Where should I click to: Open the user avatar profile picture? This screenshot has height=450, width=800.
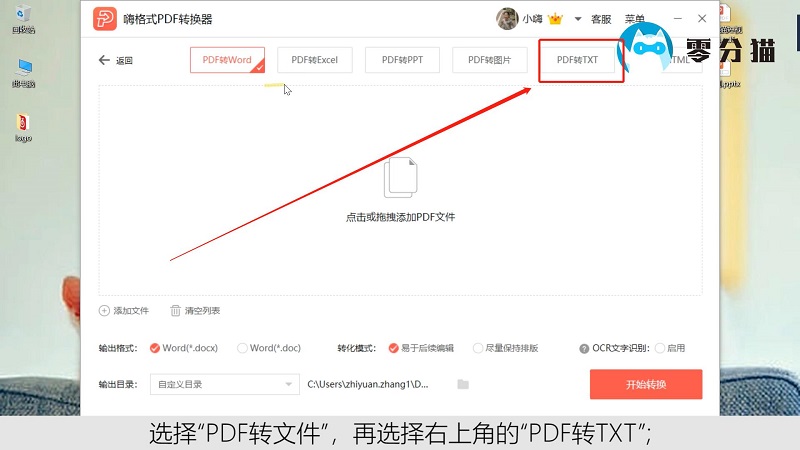(x=507, y=19)
